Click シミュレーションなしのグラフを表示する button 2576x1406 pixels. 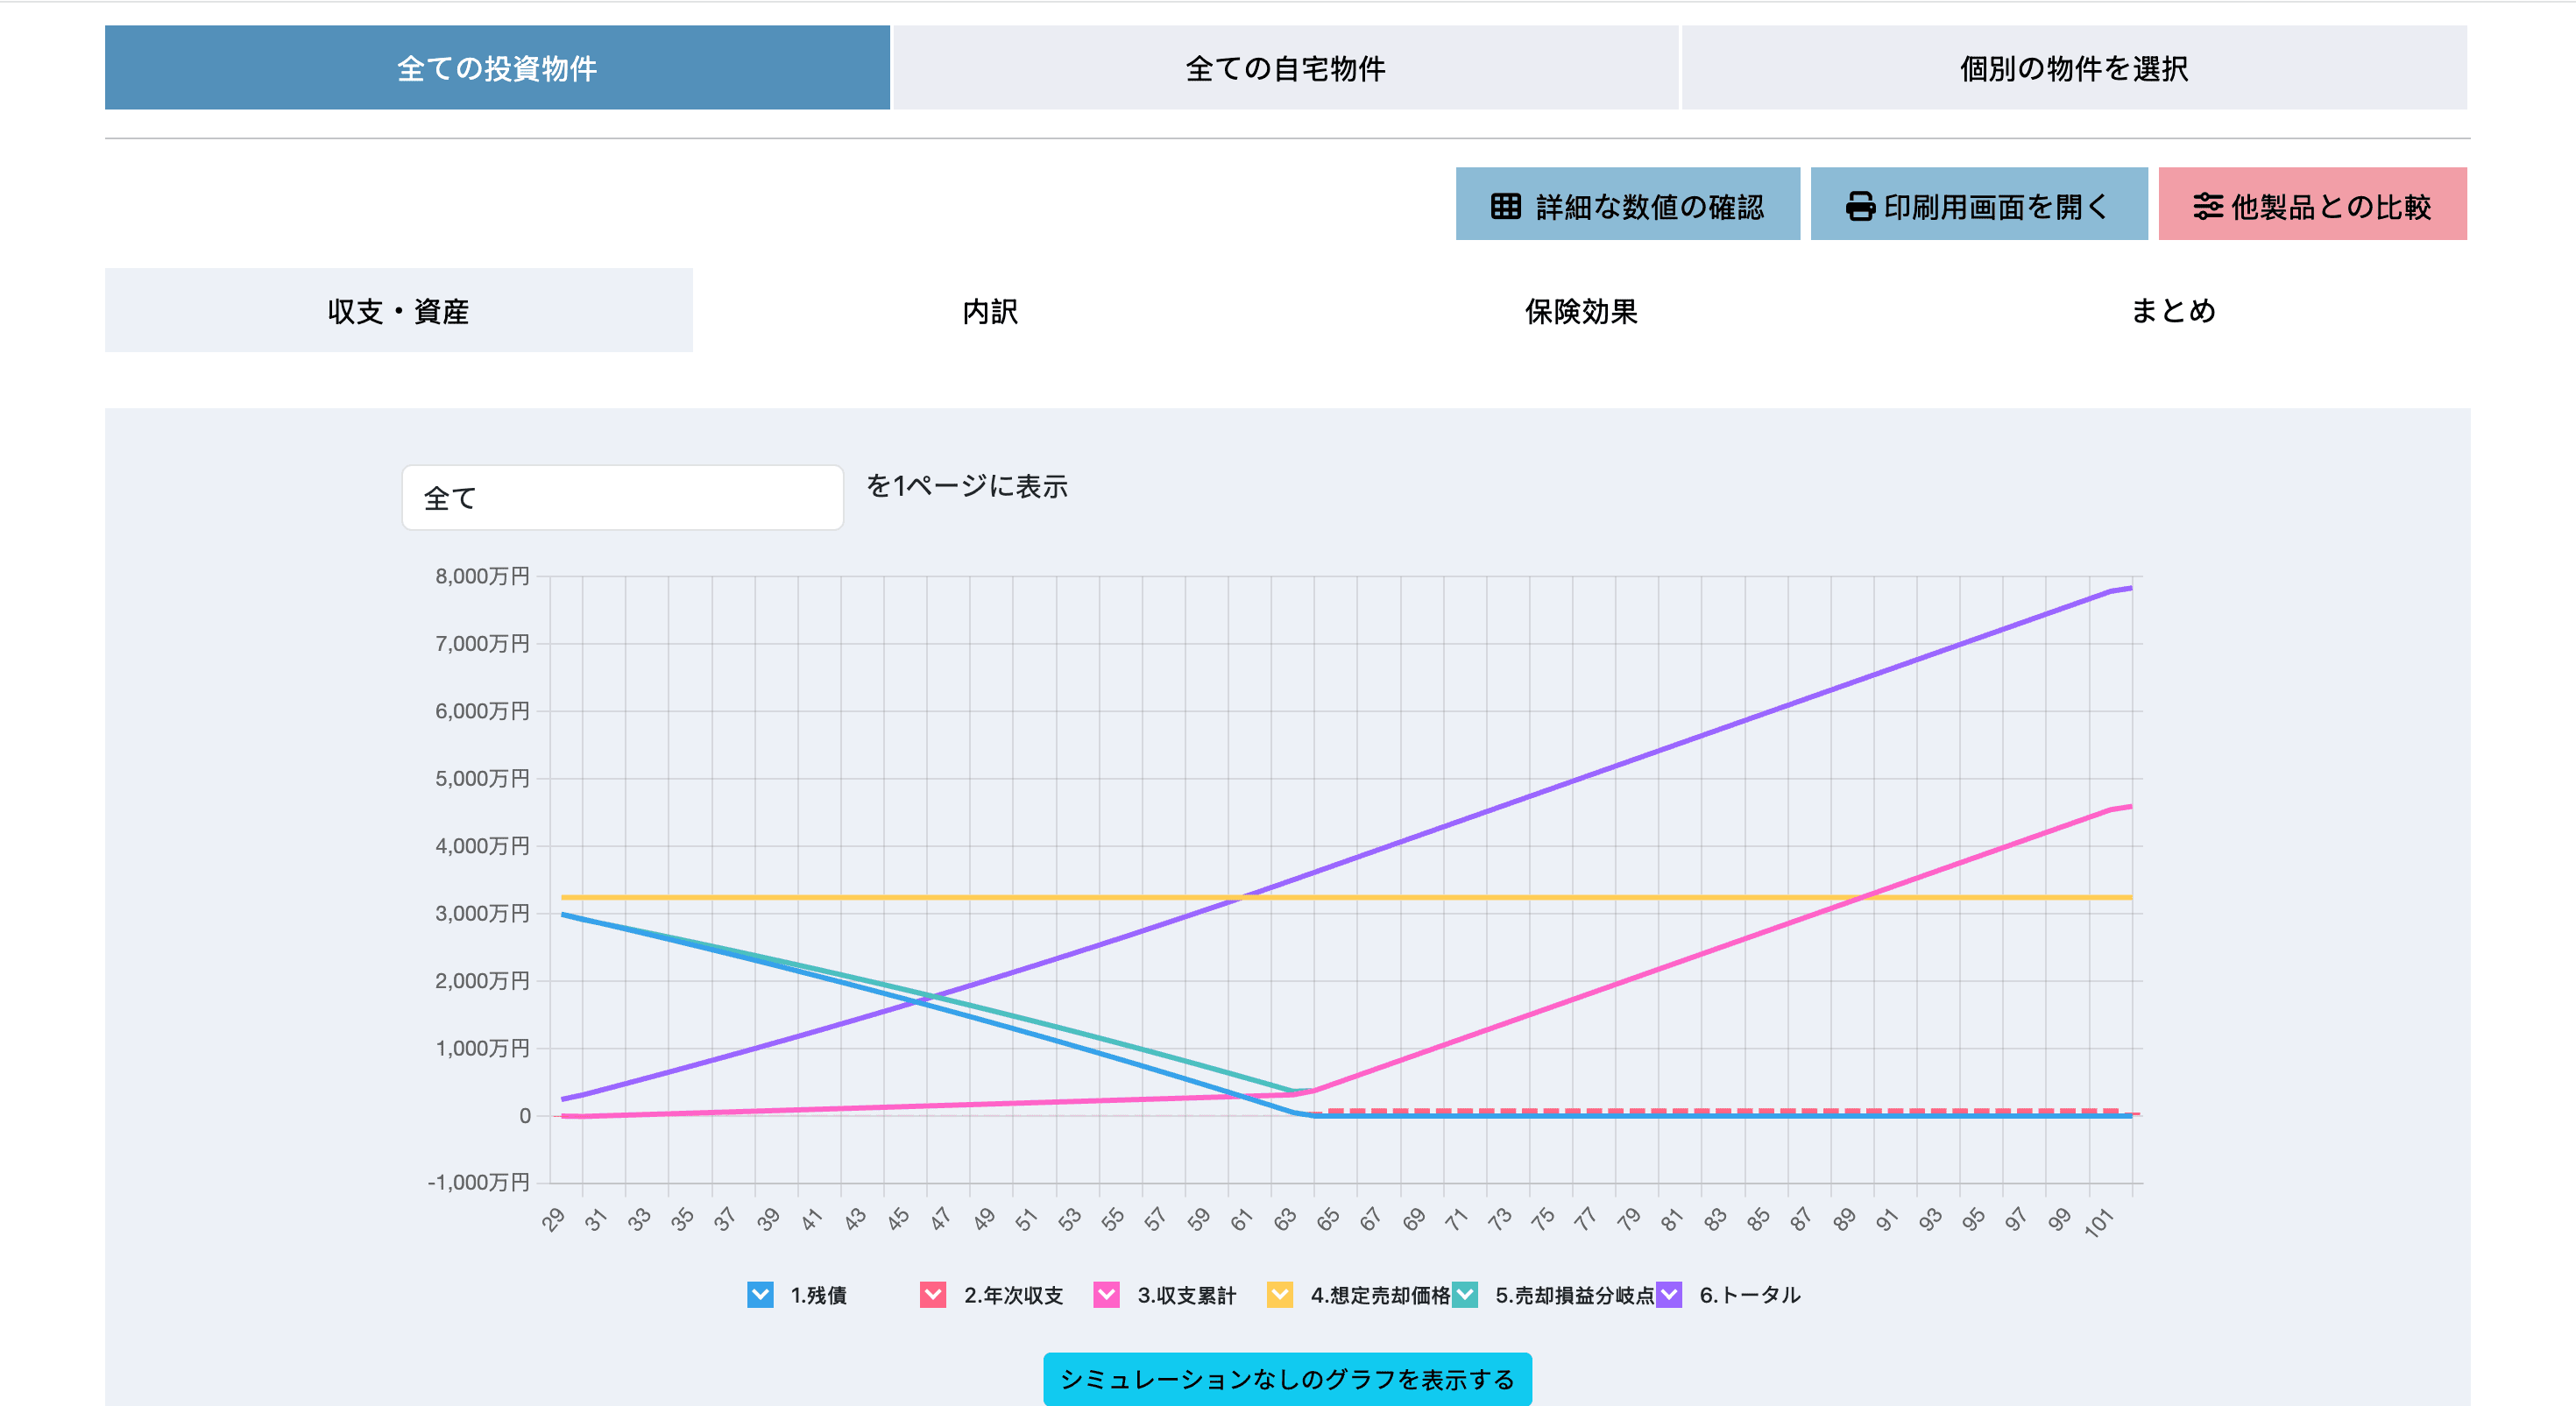tap(1287, 1379)
